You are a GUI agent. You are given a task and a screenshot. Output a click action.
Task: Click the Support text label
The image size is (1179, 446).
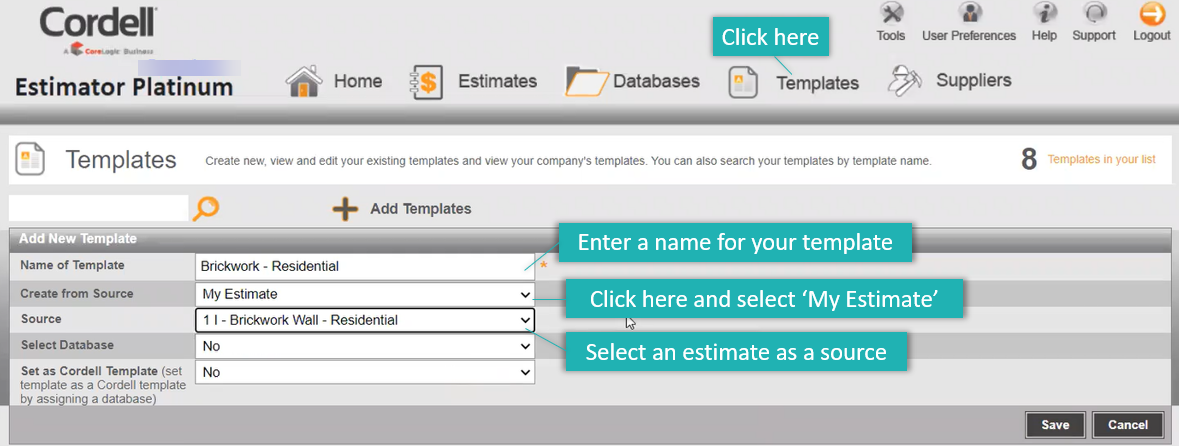1094,35
